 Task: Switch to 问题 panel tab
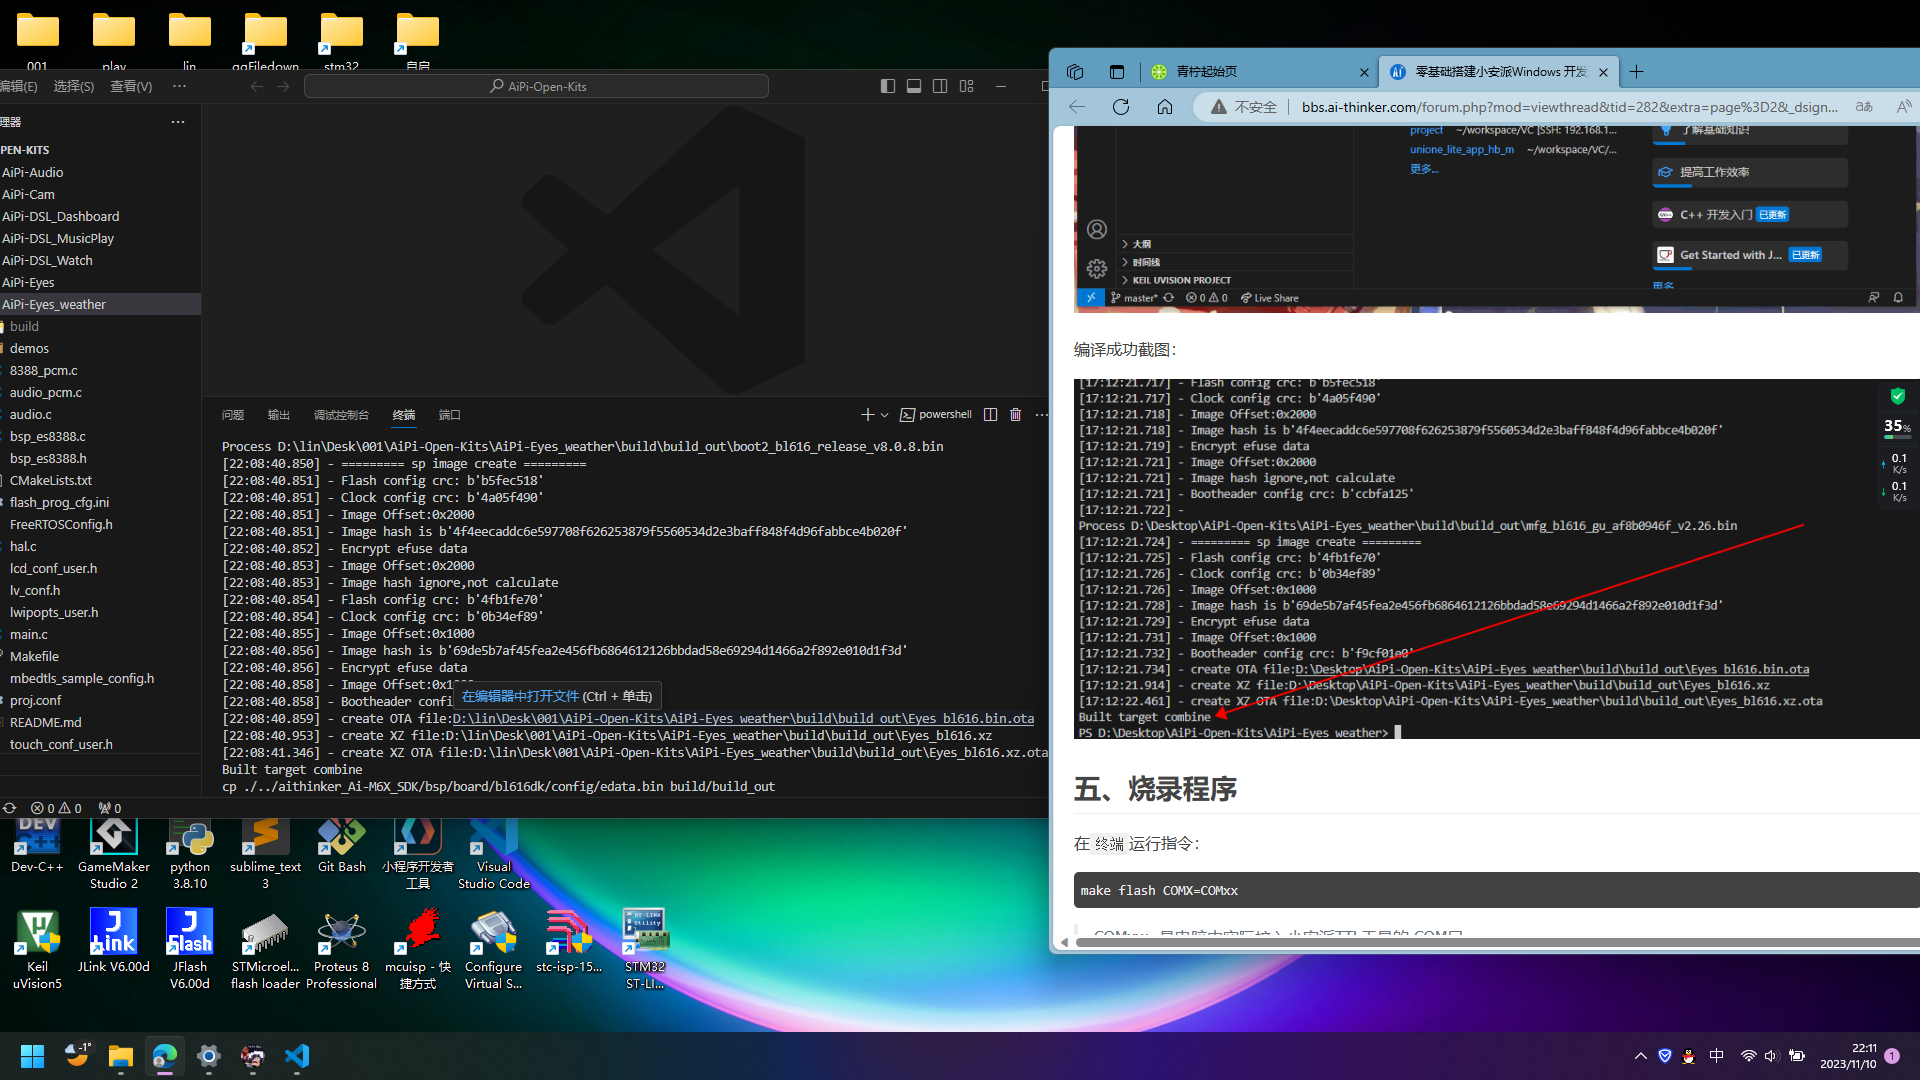[233, 414]
